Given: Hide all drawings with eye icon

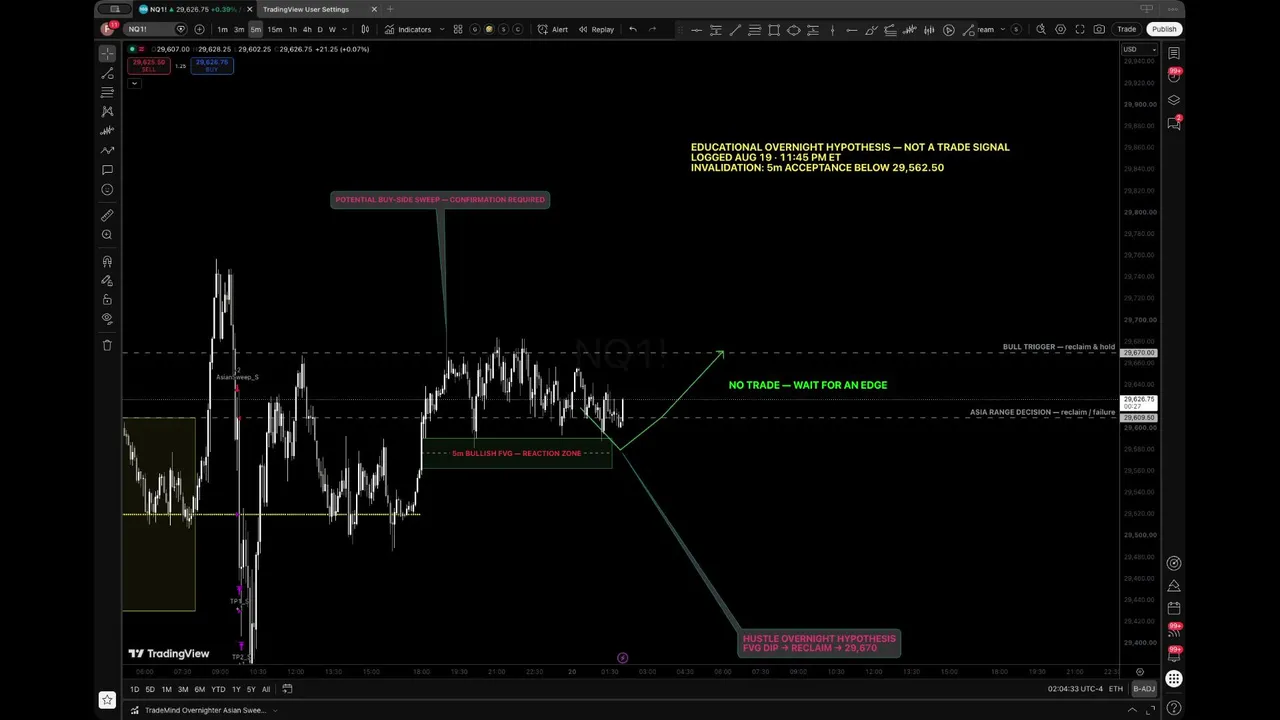Looking at the screenshot, I should pyautogui.click(x=107, y=318).
